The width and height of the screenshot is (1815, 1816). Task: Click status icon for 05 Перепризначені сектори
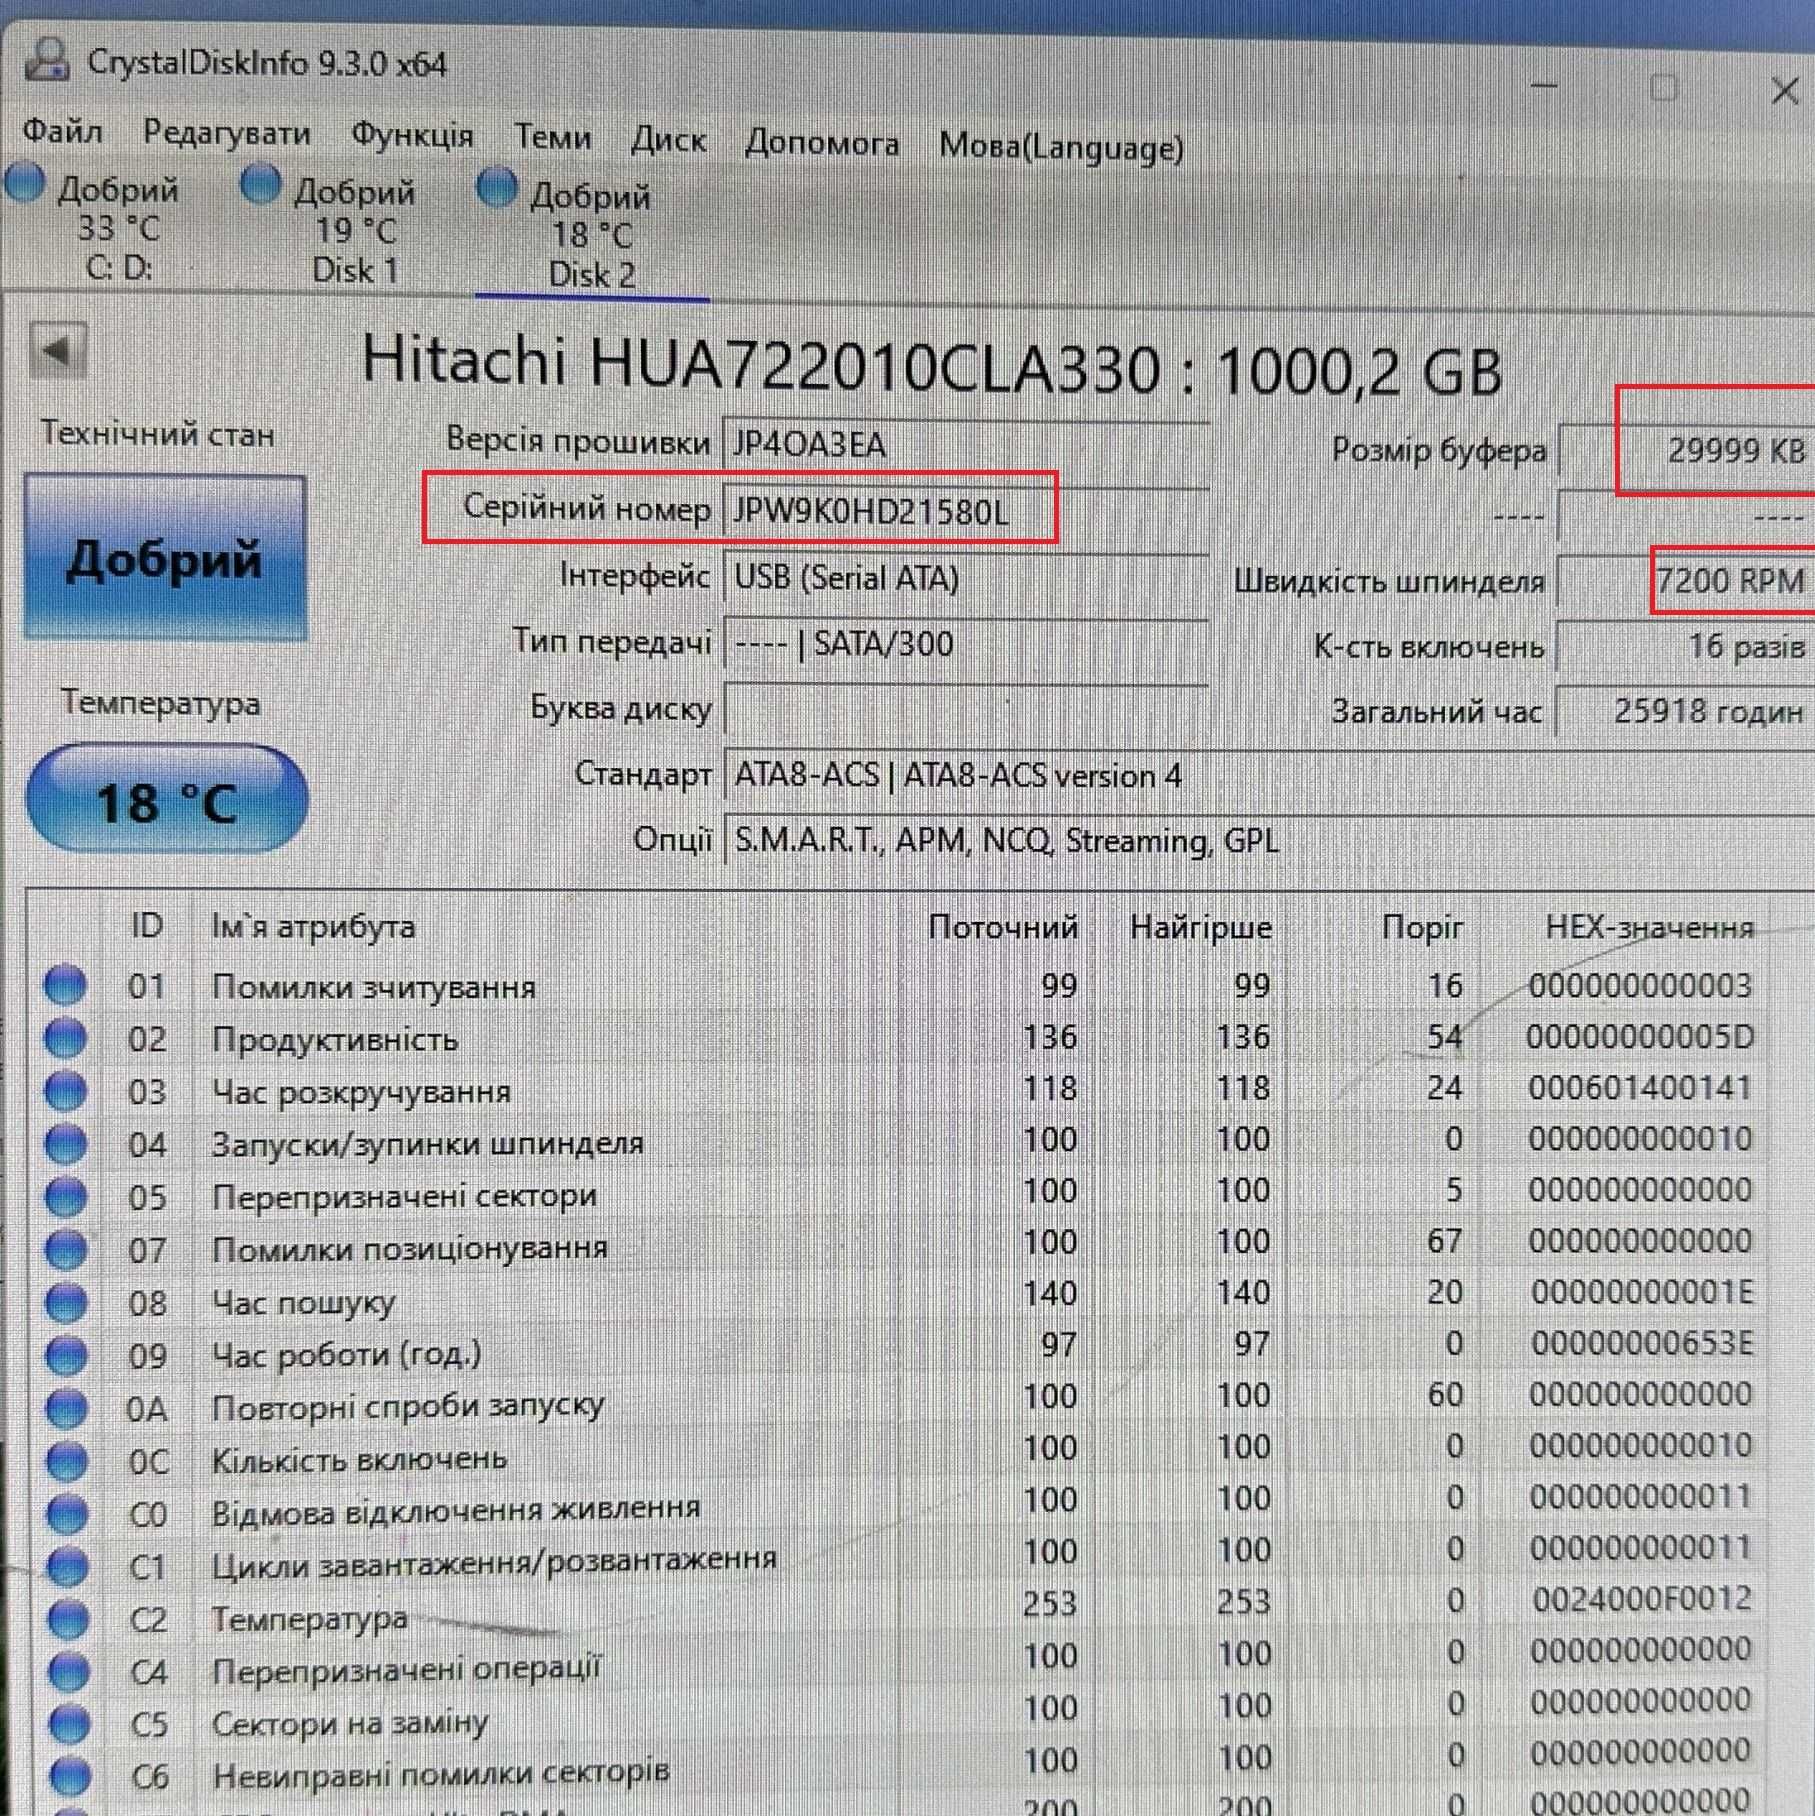(66, 1196)
